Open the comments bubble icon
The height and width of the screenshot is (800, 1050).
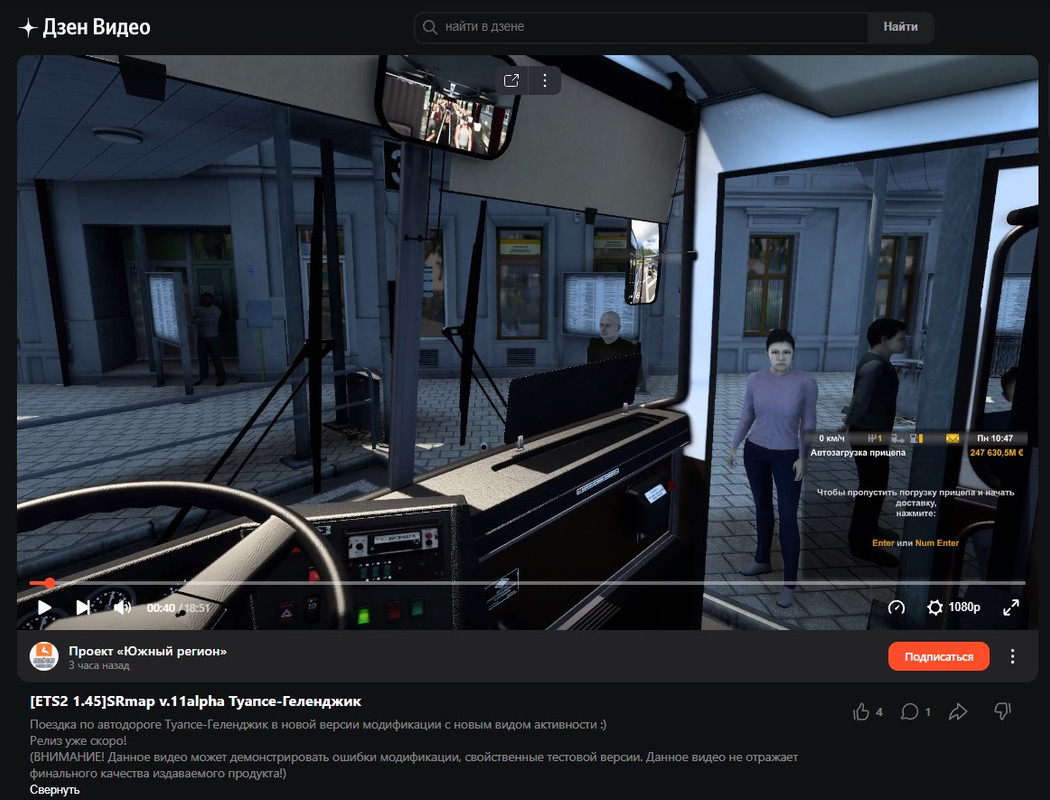909,712
